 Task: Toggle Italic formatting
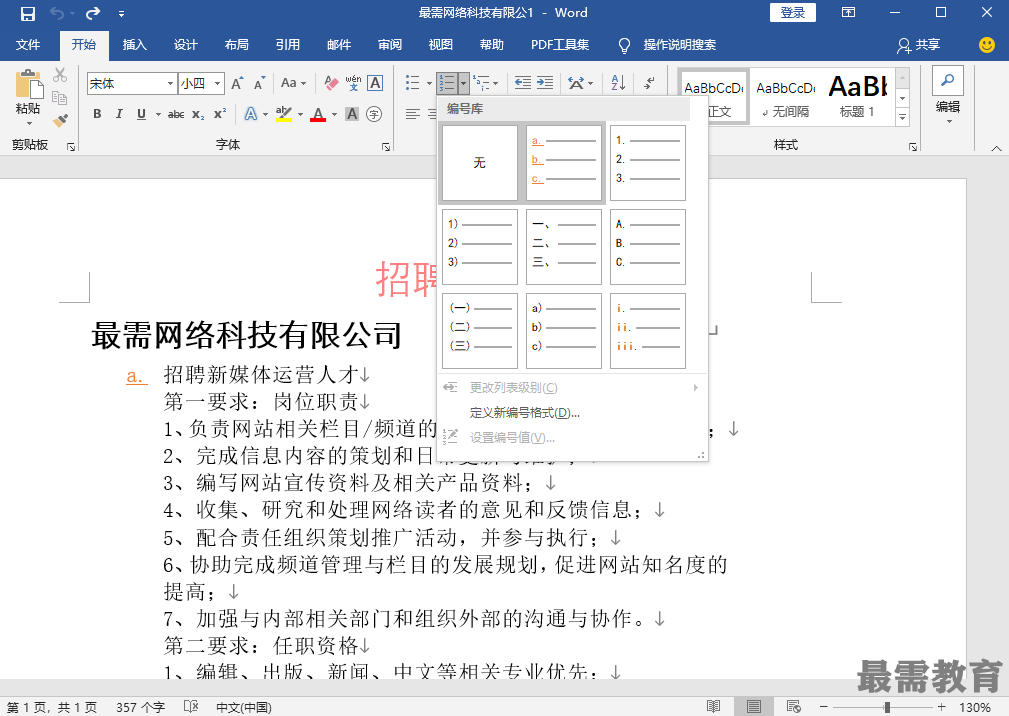tap(119, 115)
